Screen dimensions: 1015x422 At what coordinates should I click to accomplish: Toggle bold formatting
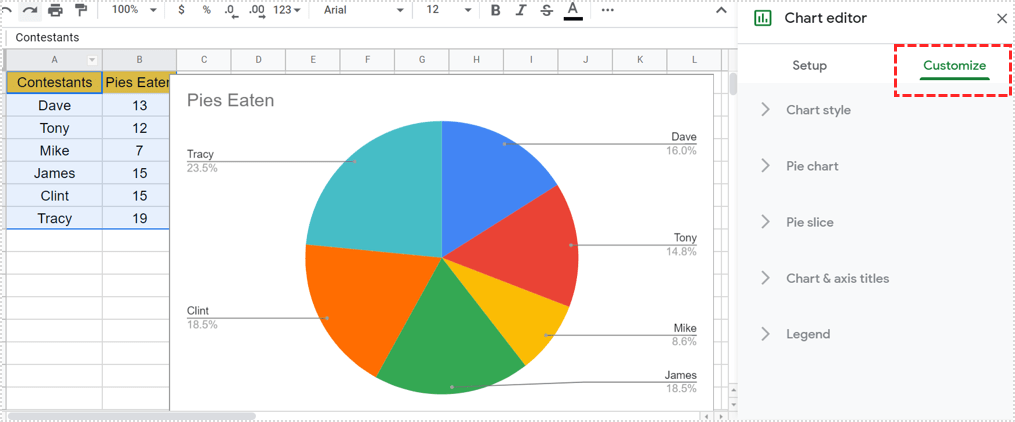click(496, 10)
